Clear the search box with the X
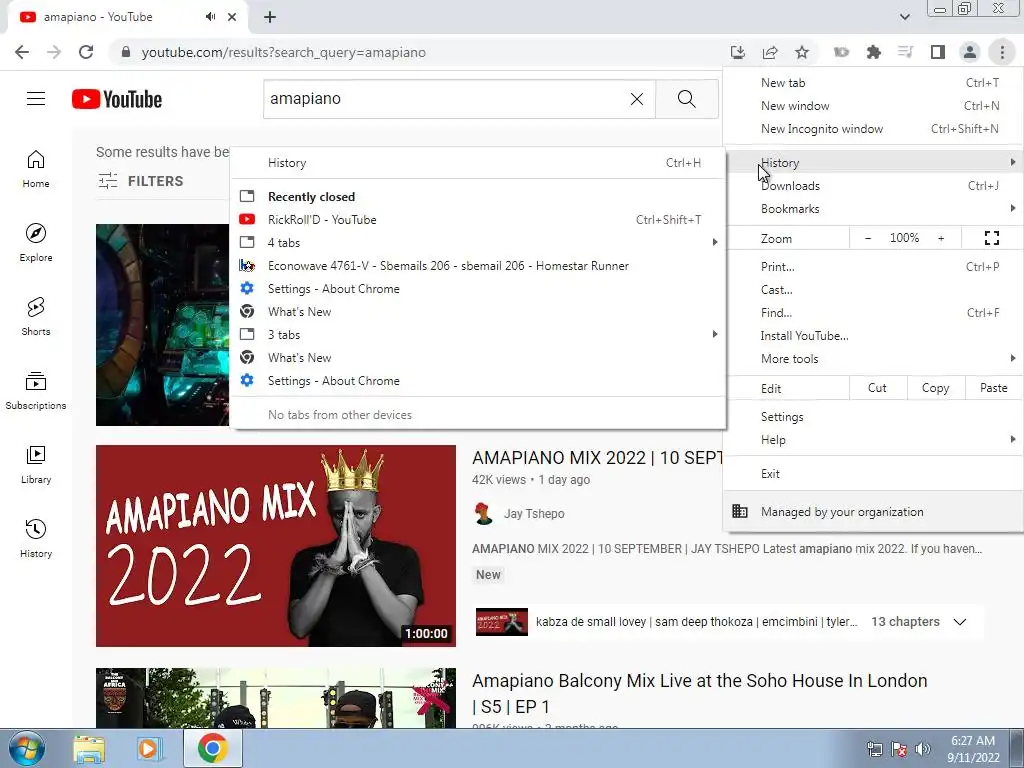The height and width of the screenshot is (768, 1024). tap(637, 99)
